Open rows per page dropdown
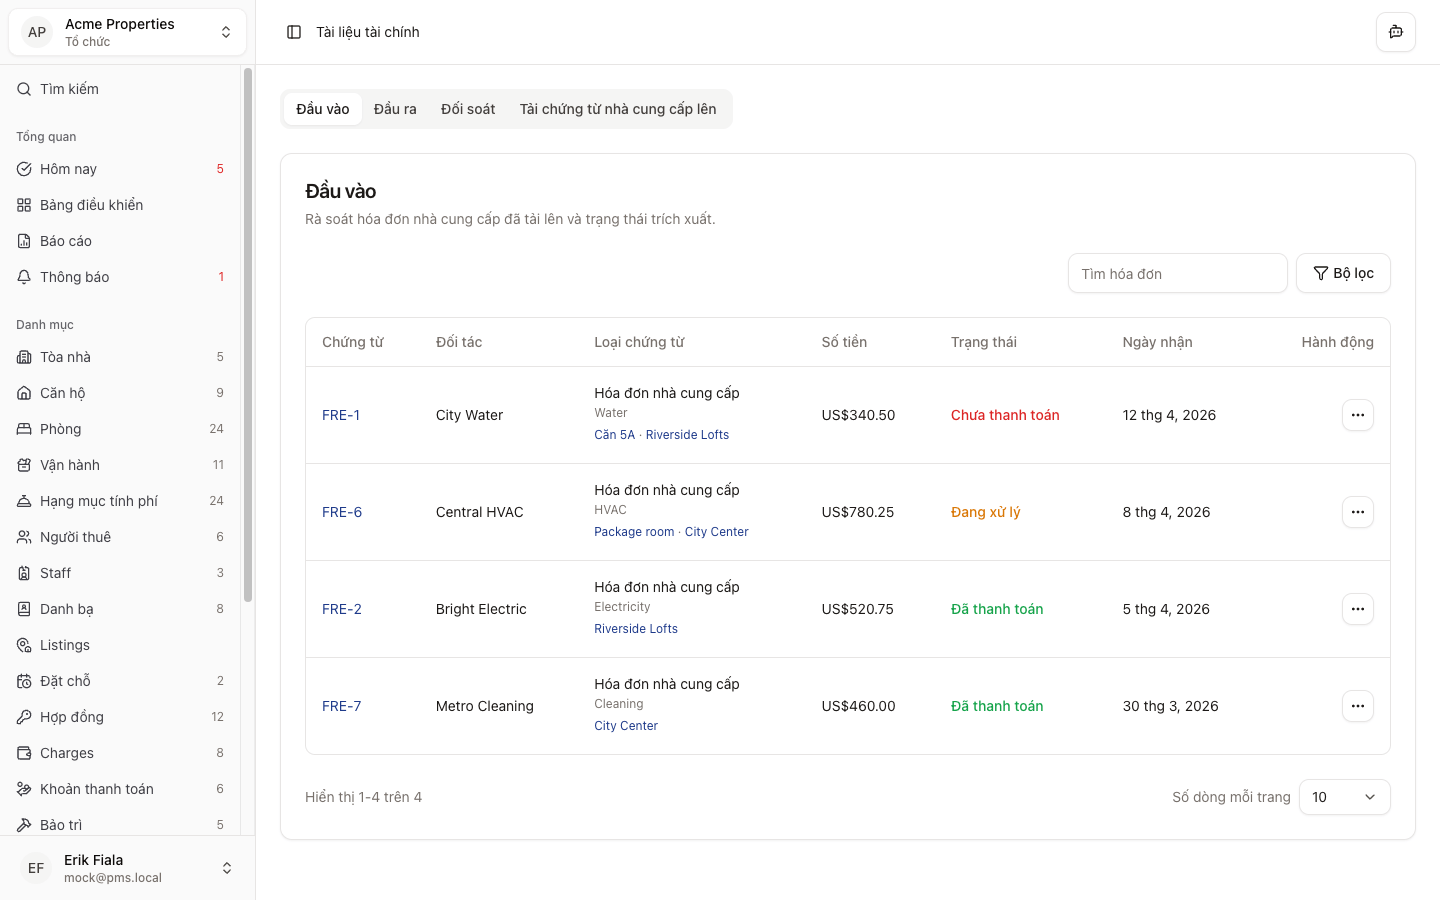Image resolution: width=1440 pixels, height=900 pixels. [1344, 797]
